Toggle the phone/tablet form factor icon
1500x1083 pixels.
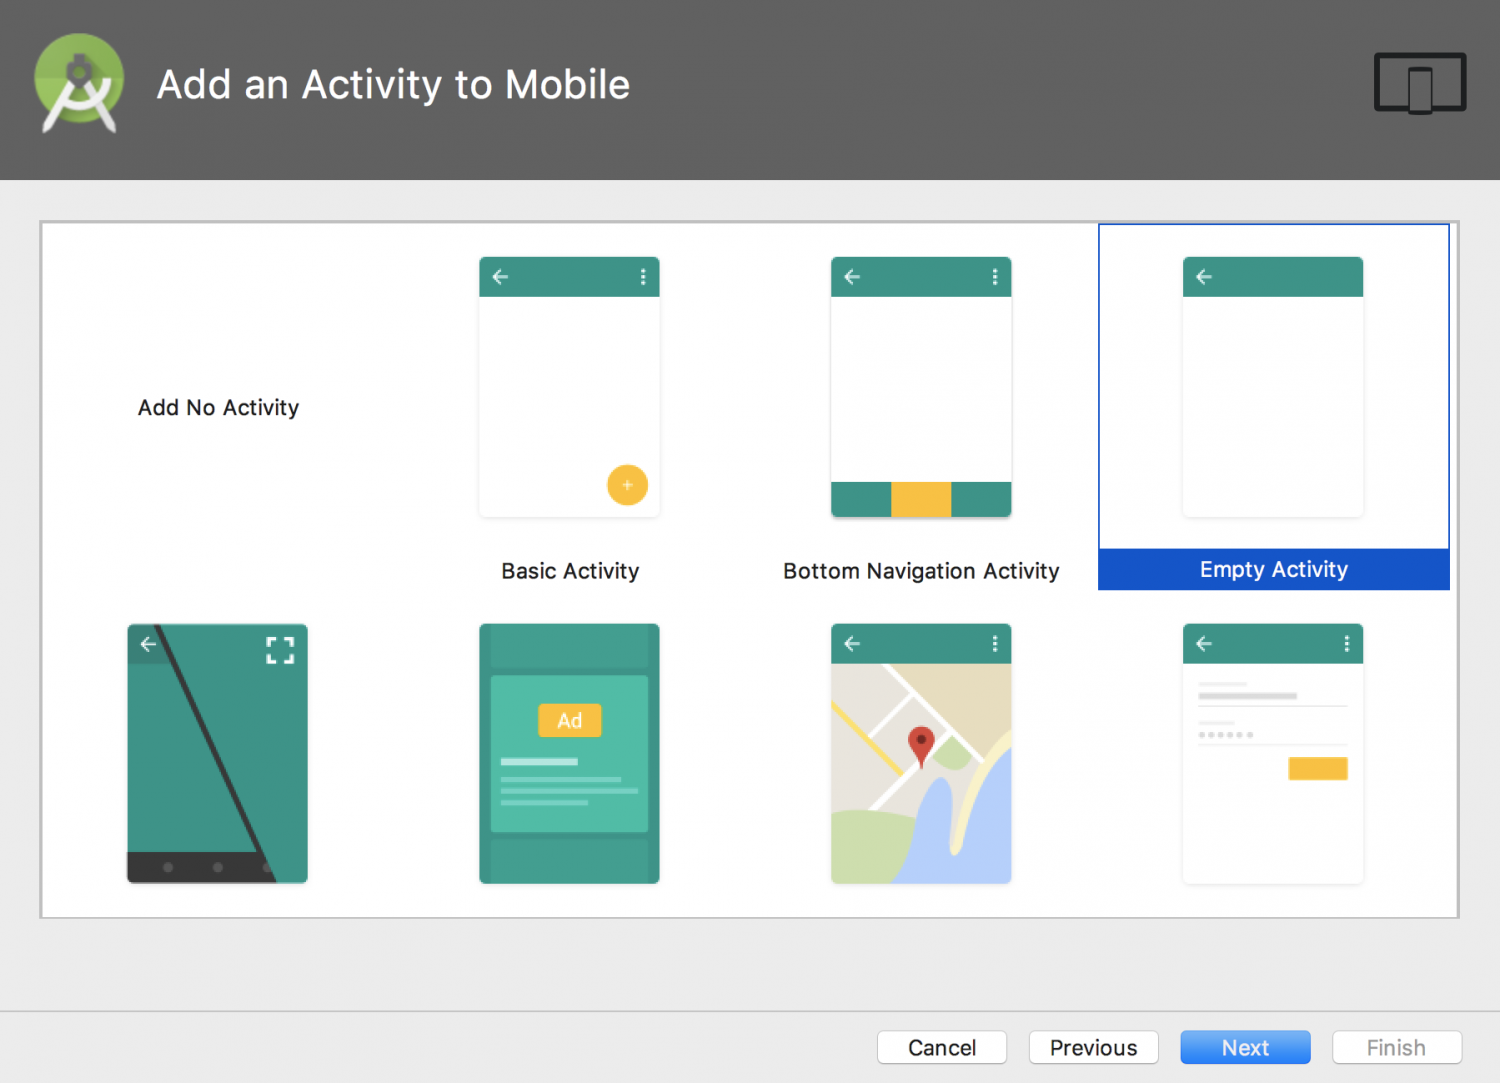coord(1419,83)
